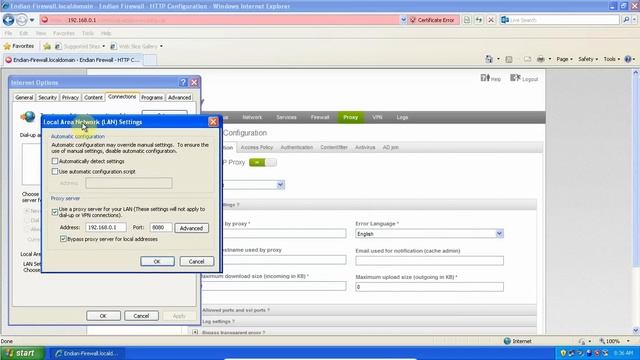The image size is (640, 360).
Task: Open the Favorites star button
Action: click(19, 46)
